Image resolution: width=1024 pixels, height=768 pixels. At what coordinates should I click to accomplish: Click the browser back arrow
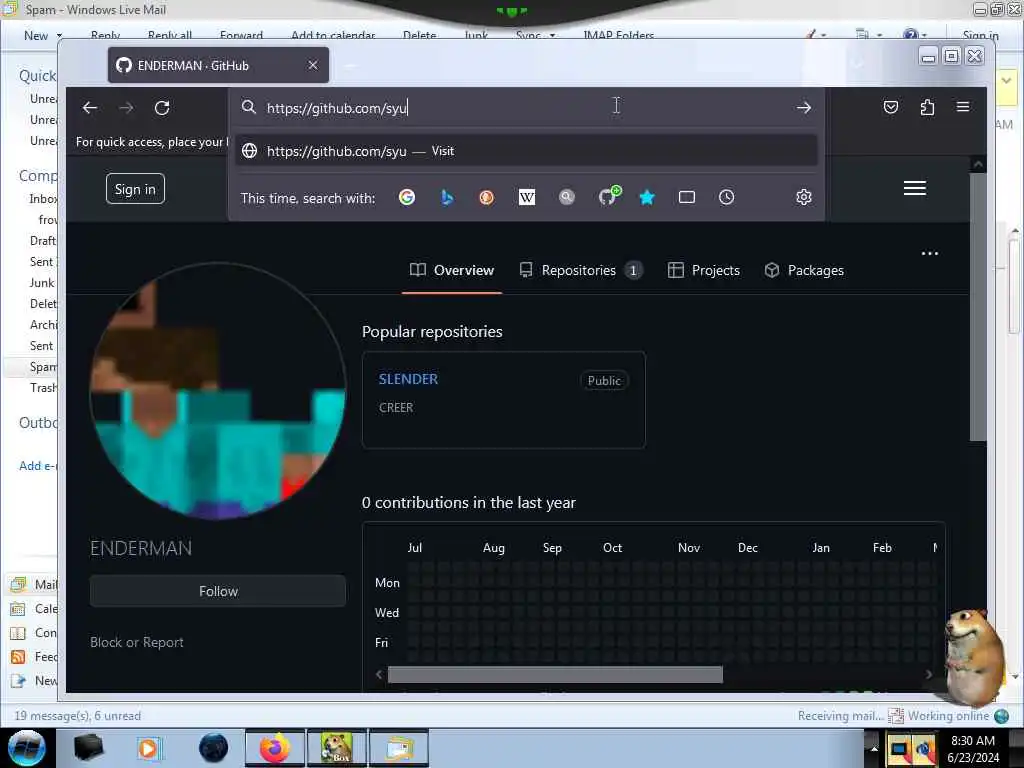[x=89, y=108]
